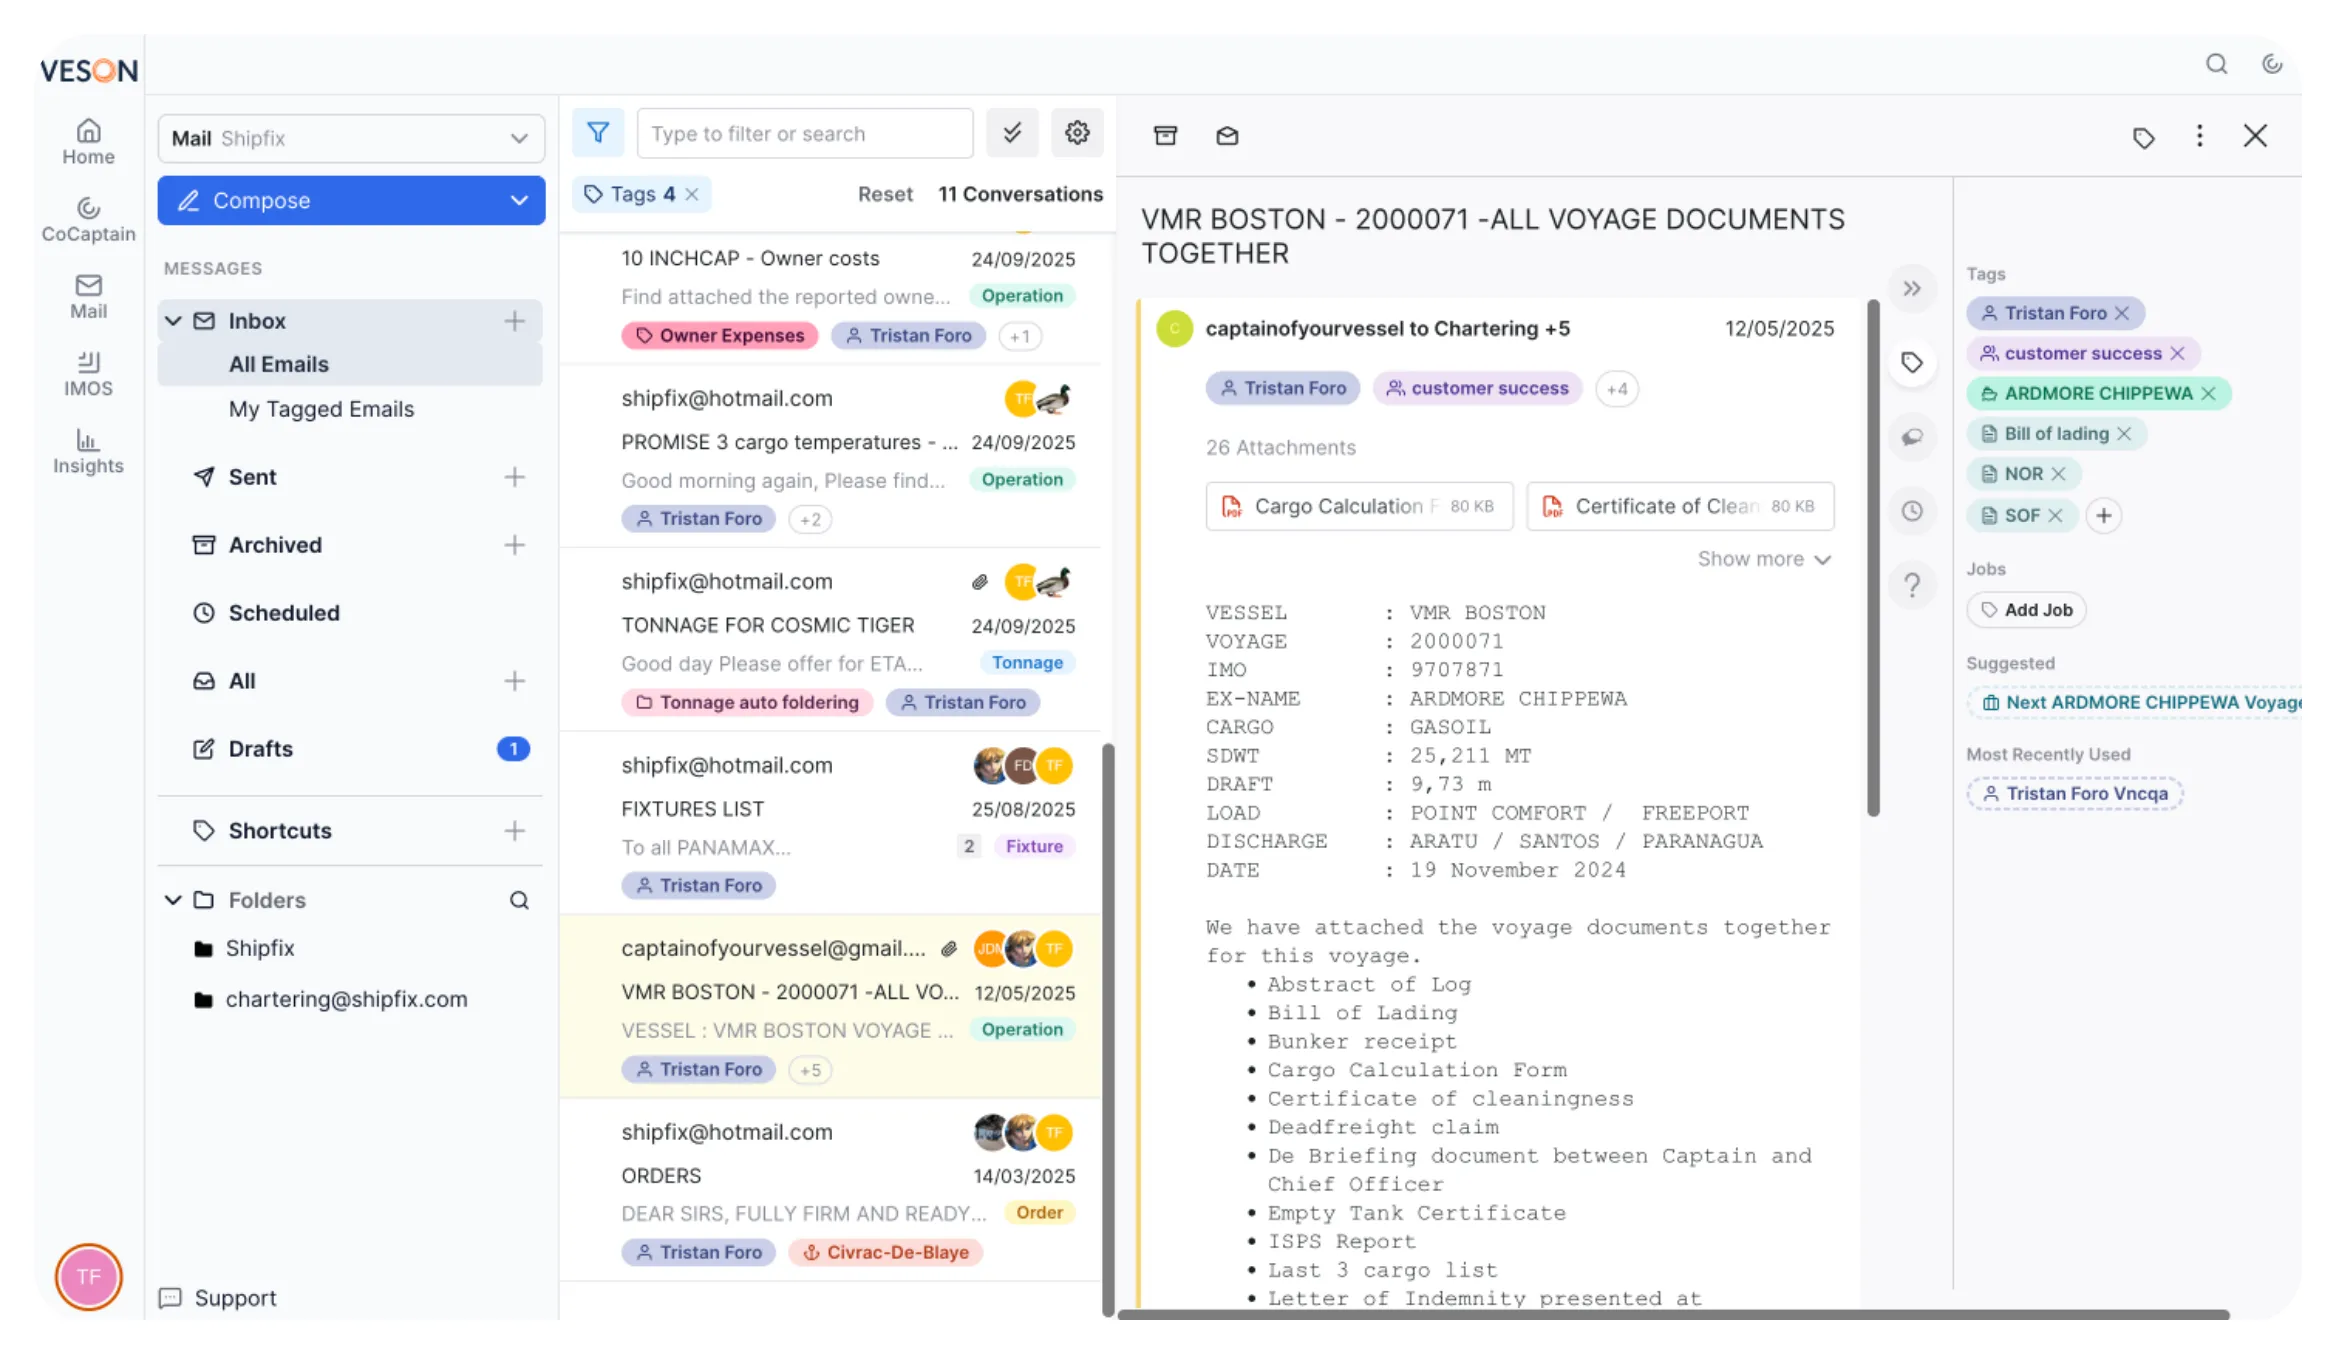Remove the Tristan Foro tag from the Tags panel

tap(2122, 313)
